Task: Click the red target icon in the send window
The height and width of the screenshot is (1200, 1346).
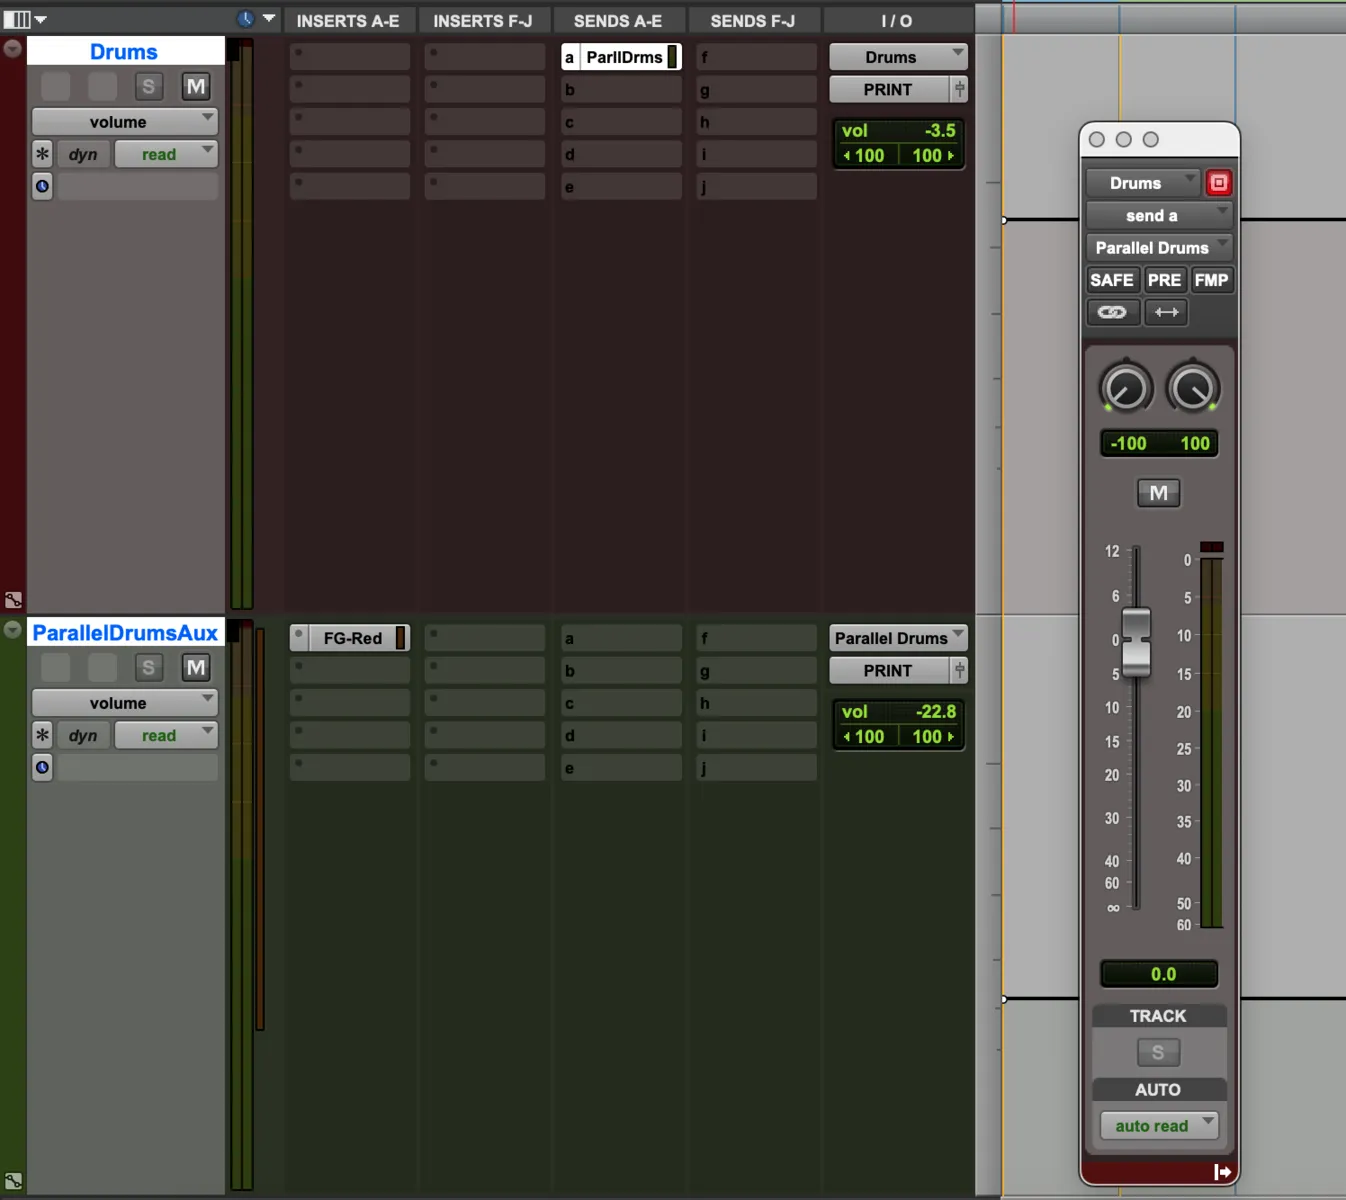Action: (x=1219, y=182)
